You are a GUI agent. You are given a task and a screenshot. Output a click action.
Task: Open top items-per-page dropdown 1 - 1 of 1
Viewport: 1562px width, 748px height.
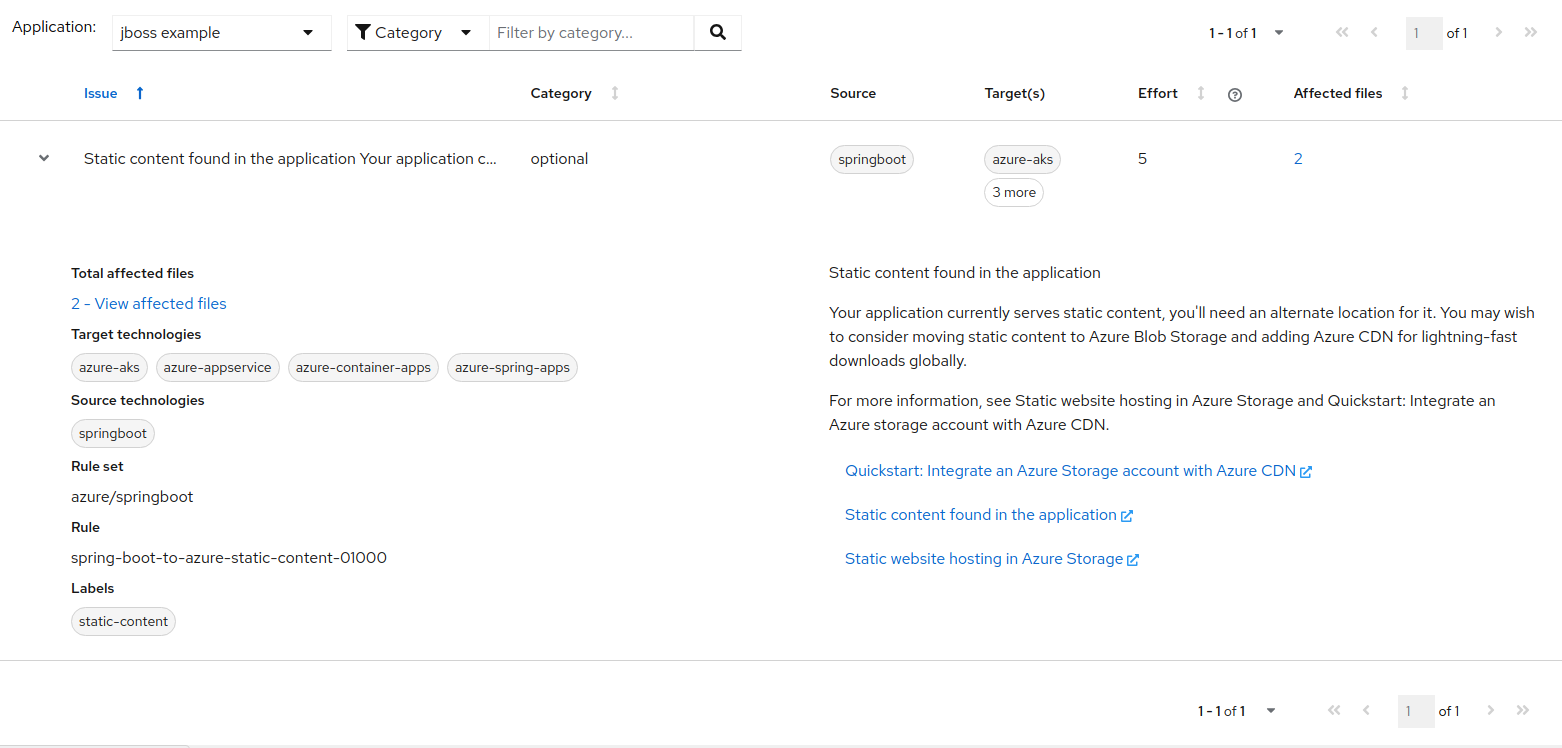click(x=1246, y=33)
